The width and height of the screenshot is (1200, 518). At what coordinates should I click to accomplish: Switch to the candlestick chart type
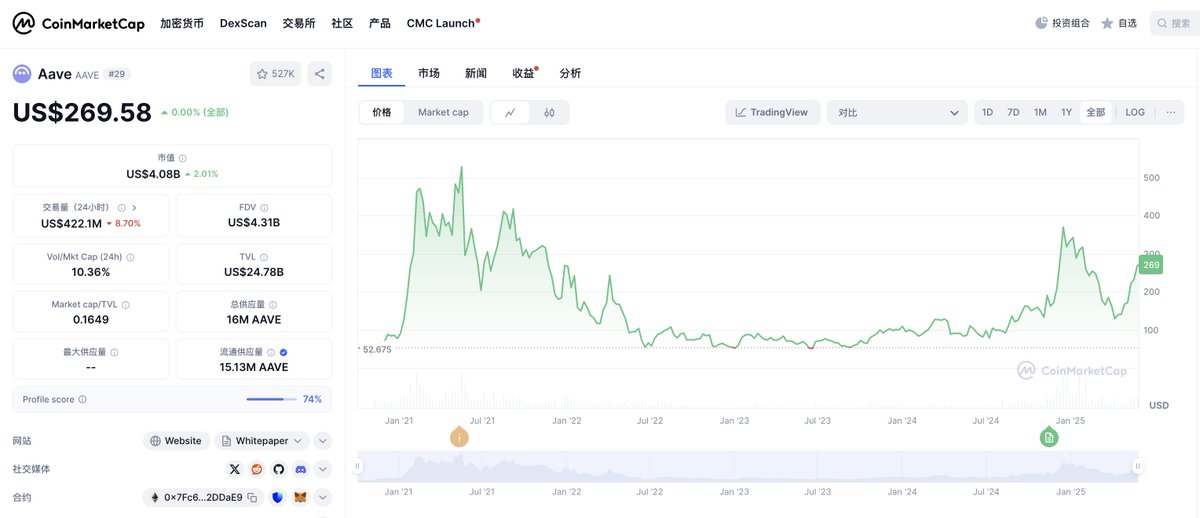coord(549,113)
